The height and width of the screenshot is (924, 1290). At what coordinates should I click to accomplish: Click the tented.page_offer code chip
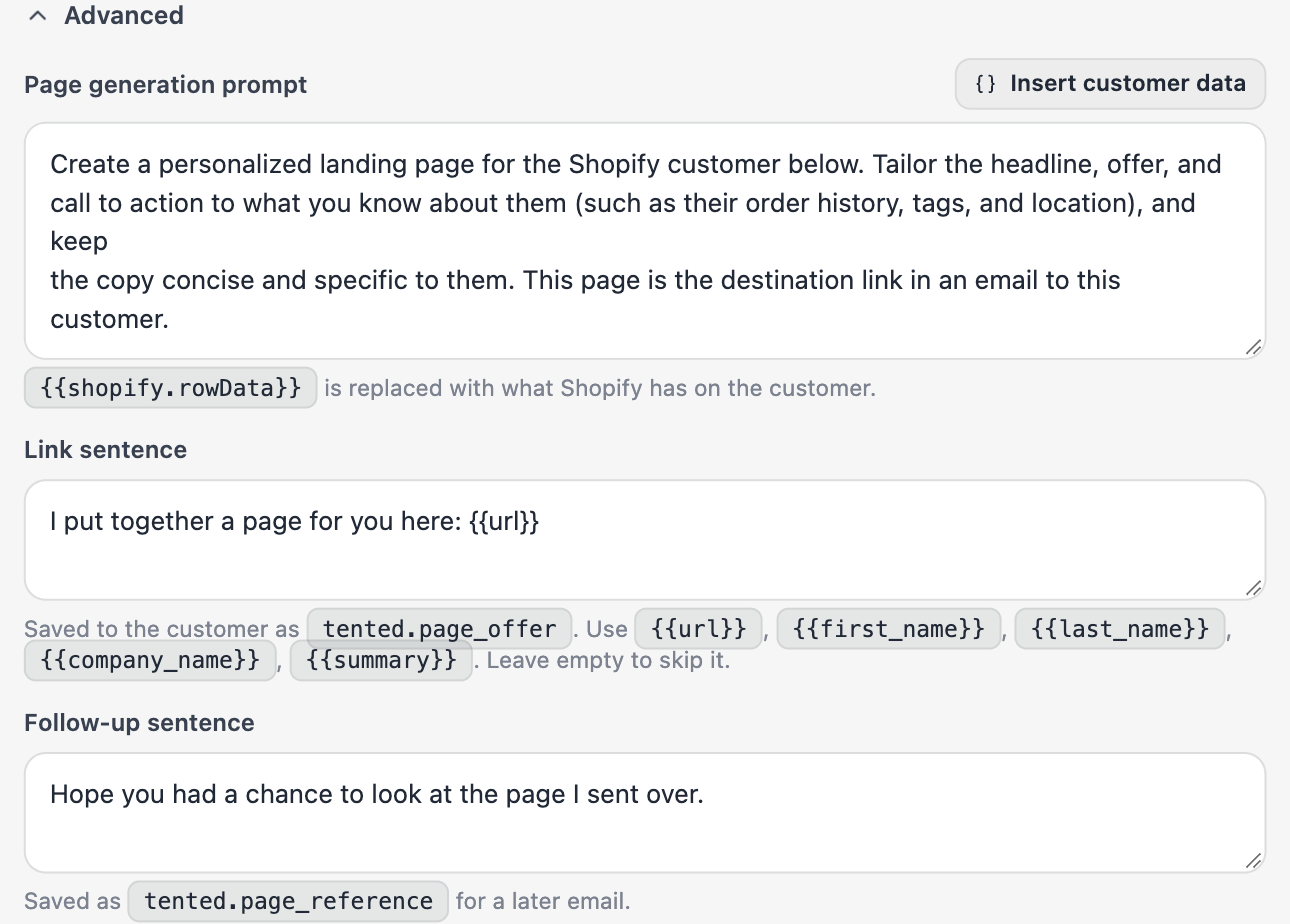tap(440, 629)
